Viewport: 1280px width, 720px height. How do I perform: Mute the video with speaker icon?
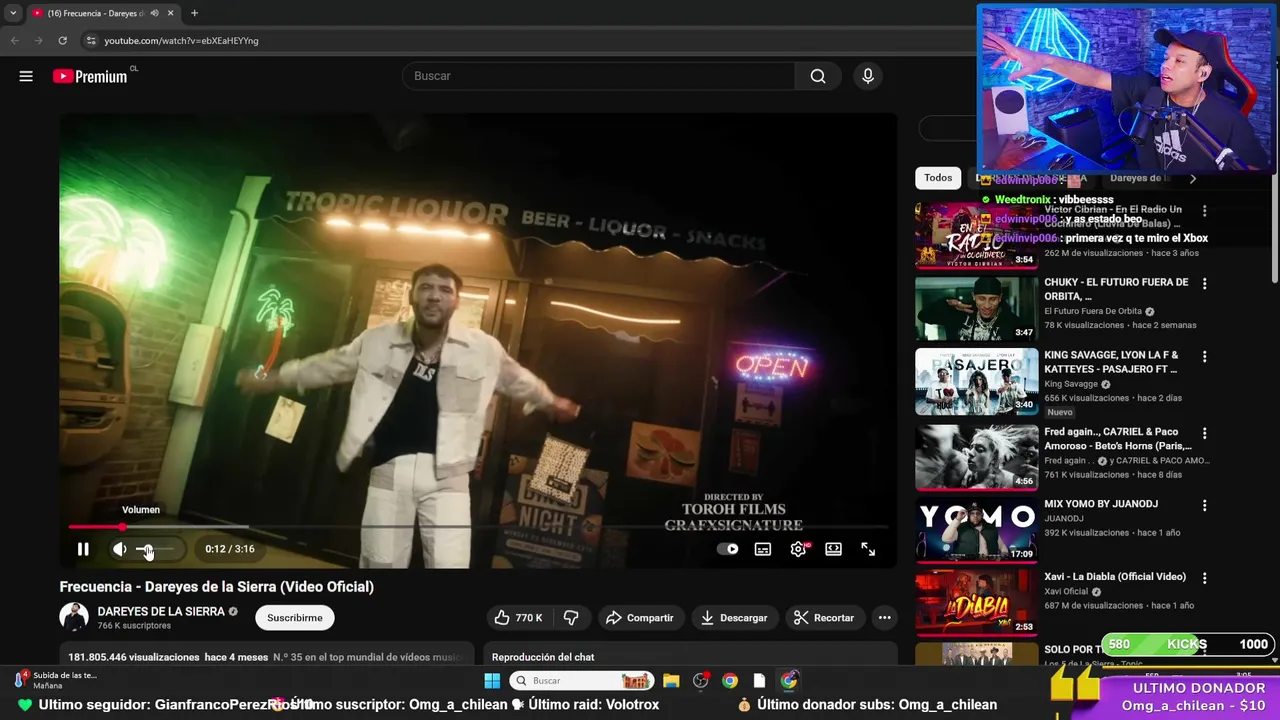click(119, 549)
